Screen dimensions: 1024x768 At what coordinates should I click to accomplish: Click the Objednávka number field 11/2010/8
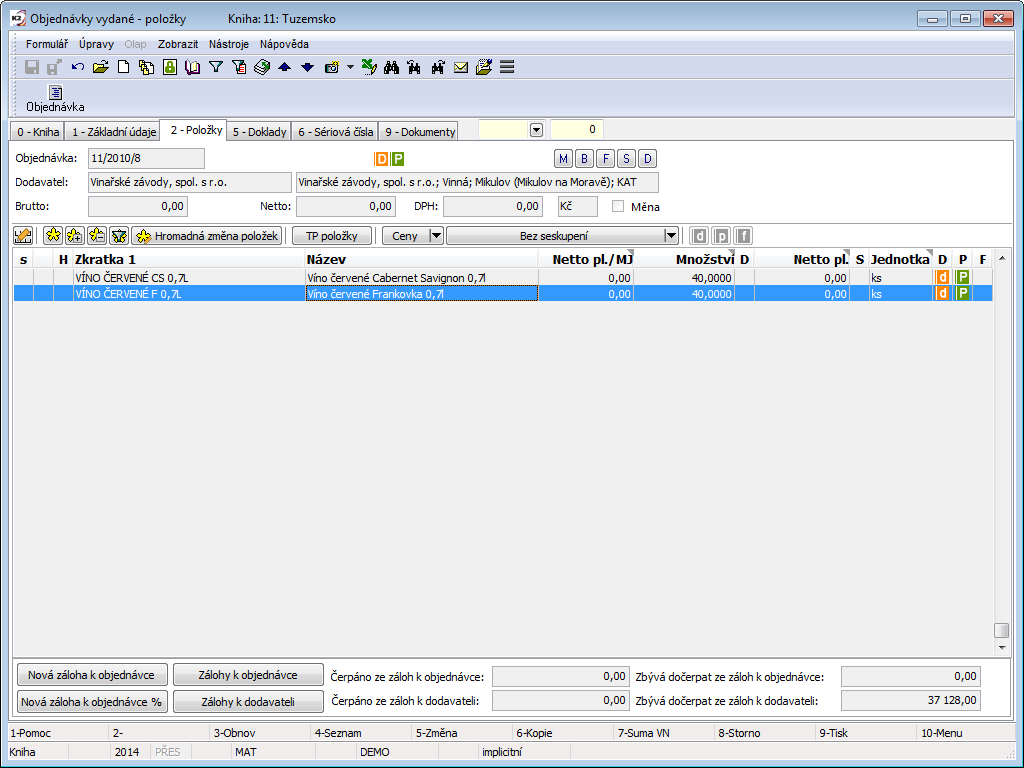(146, 158)
